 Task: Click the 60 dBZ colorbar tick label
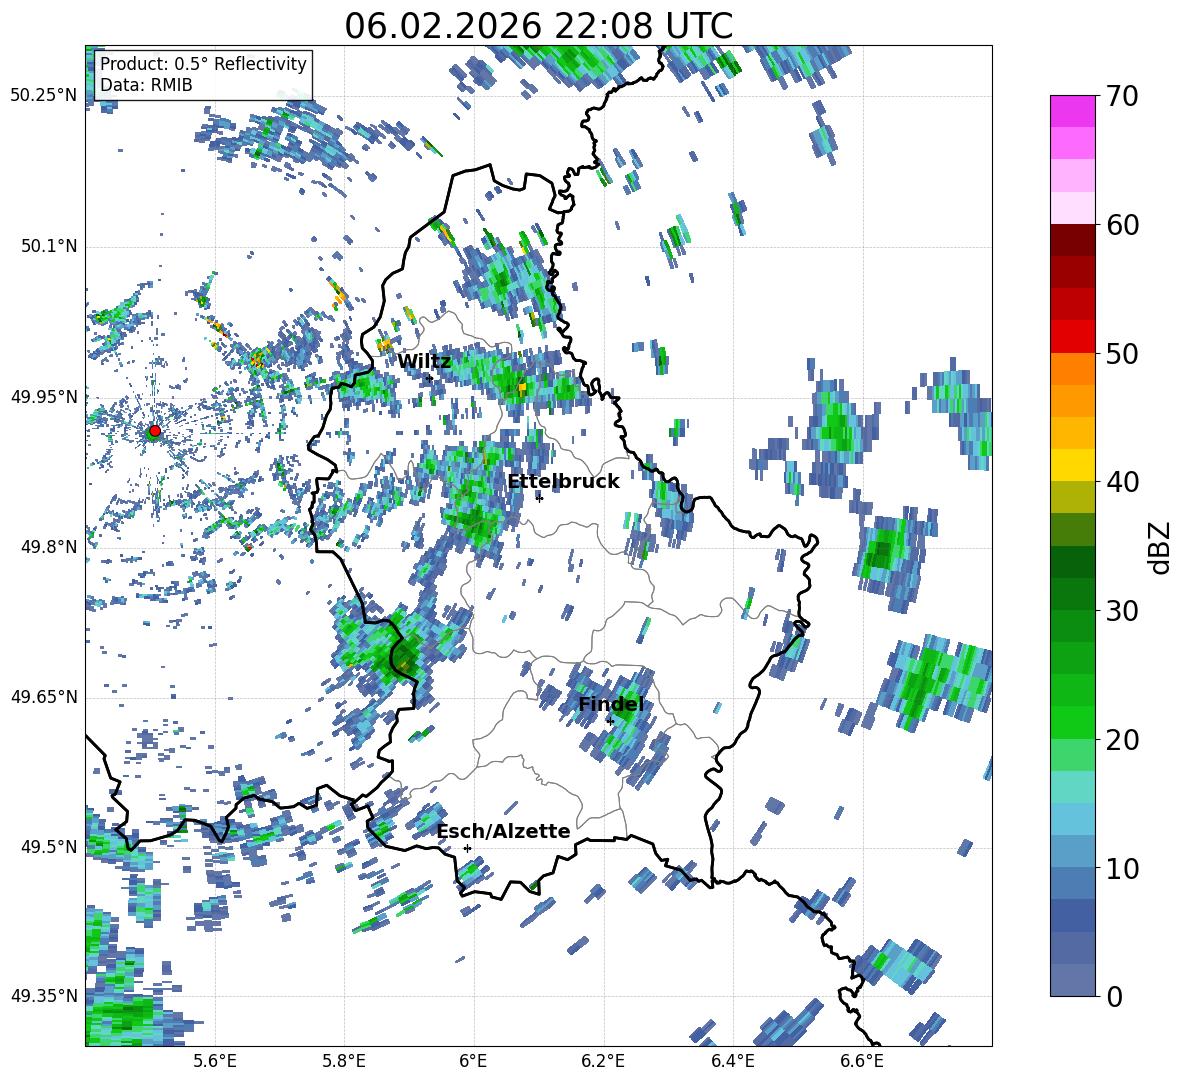click(x=1121, y=225)
